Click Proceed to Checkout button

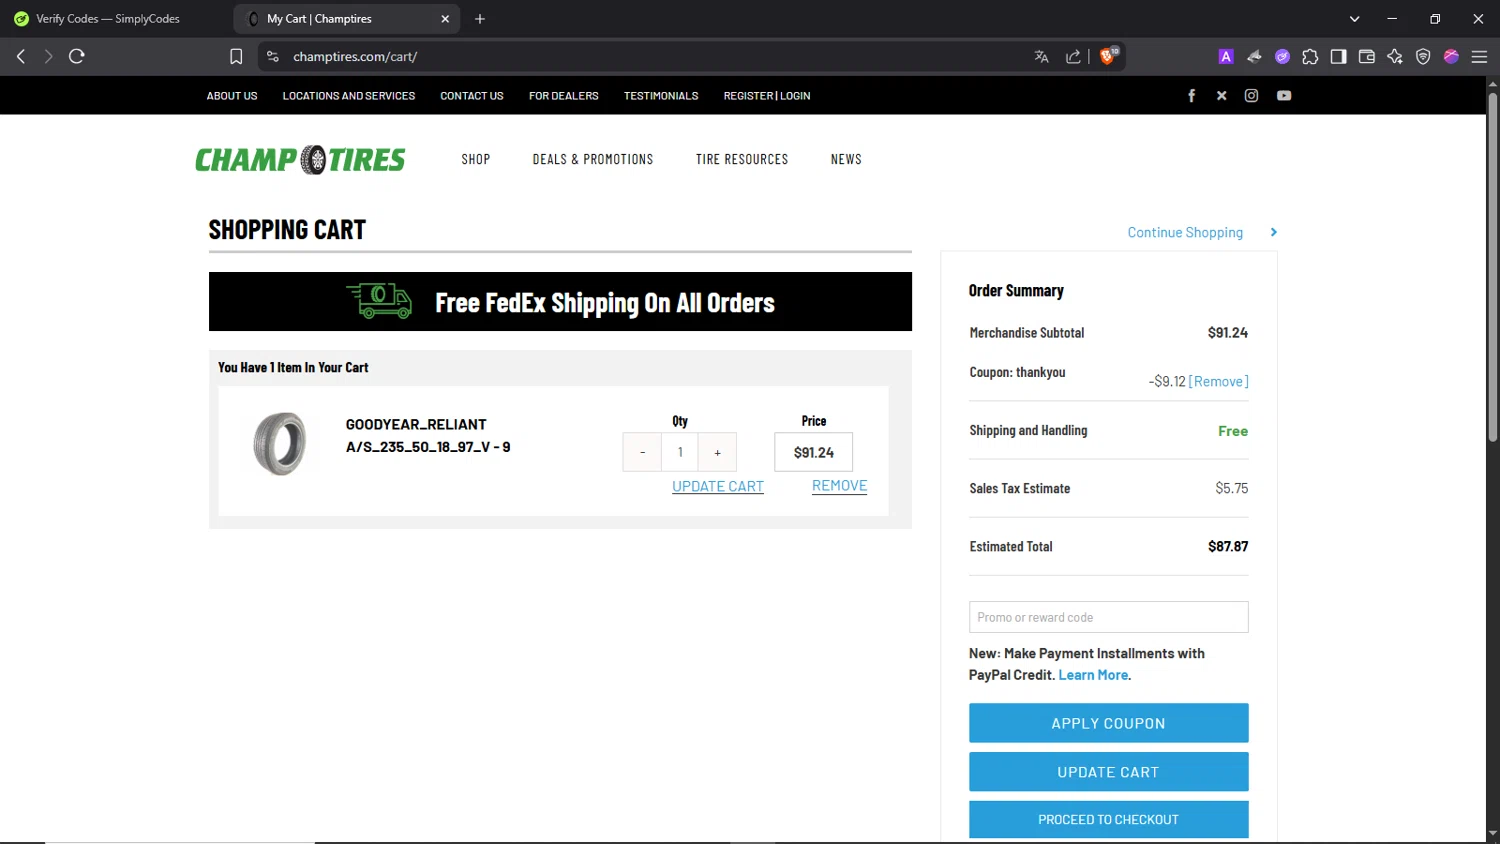[1108, 819]
